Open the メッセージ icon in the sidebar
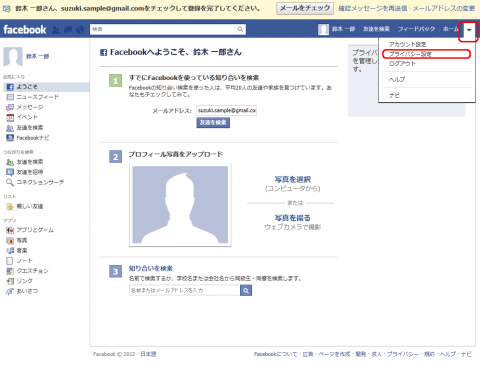The height and width of the screenshot is (369, 480). pyautogui.click(x=10, y=107)
